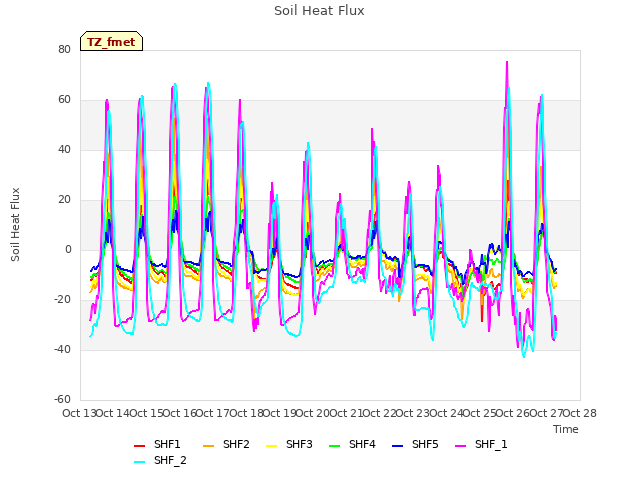
Task: Toggle the SHF4 legend entry
Action: [x=352, y=444]
